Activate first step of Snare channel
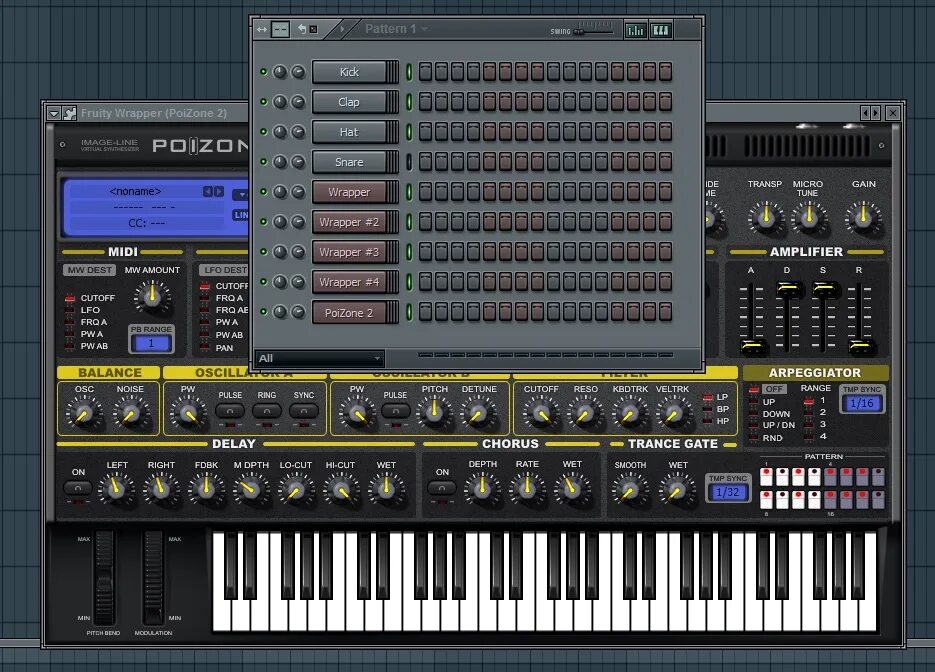 tap(425, 162)
